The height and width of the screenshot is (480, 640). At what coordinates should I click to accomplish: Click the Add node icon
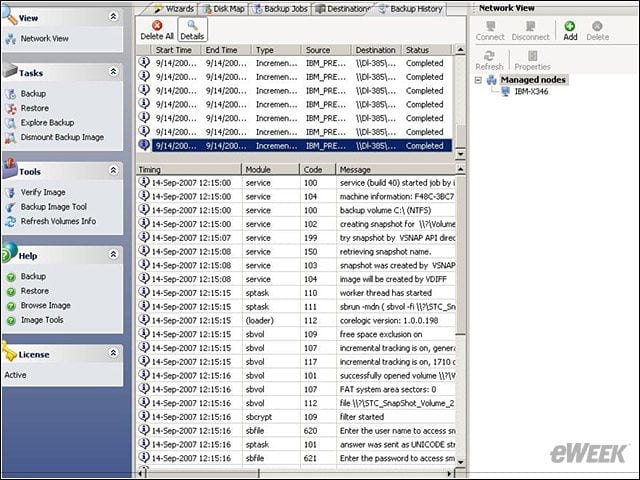(x=570, y=26)
